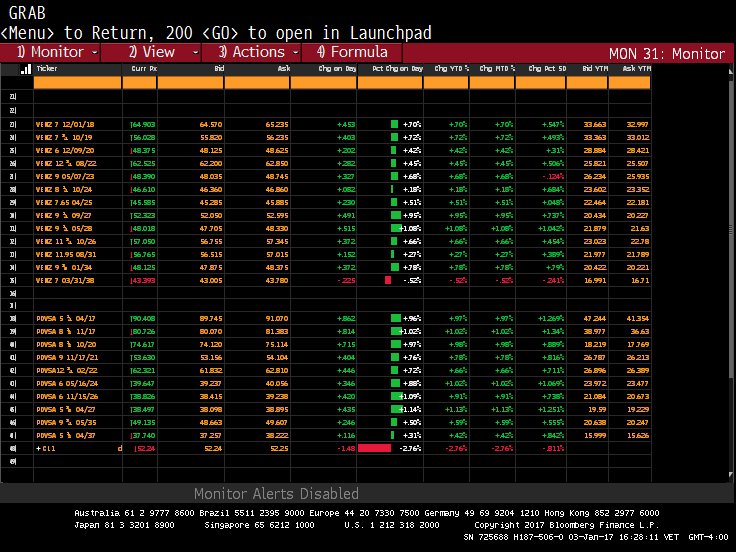This screenshot has height=552, width=736.
Task: Select the VENZ 6 12/09/20 ticker
Action: coord(65,151)
